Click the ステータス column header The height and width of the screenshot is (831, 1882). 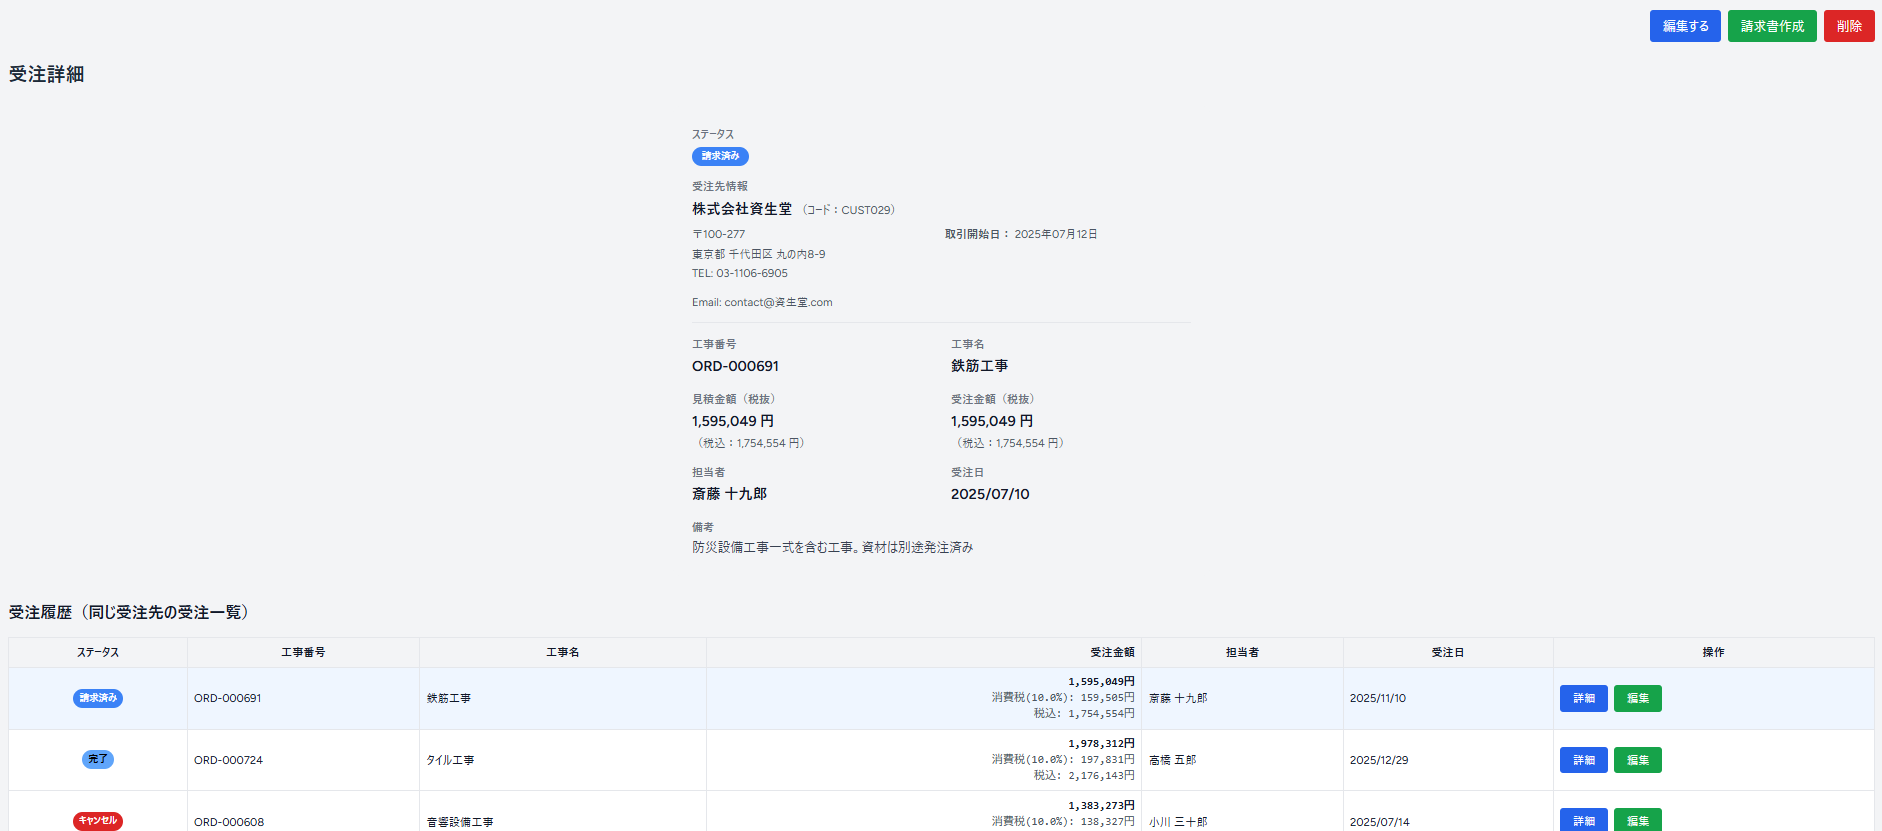pos(98,652)
